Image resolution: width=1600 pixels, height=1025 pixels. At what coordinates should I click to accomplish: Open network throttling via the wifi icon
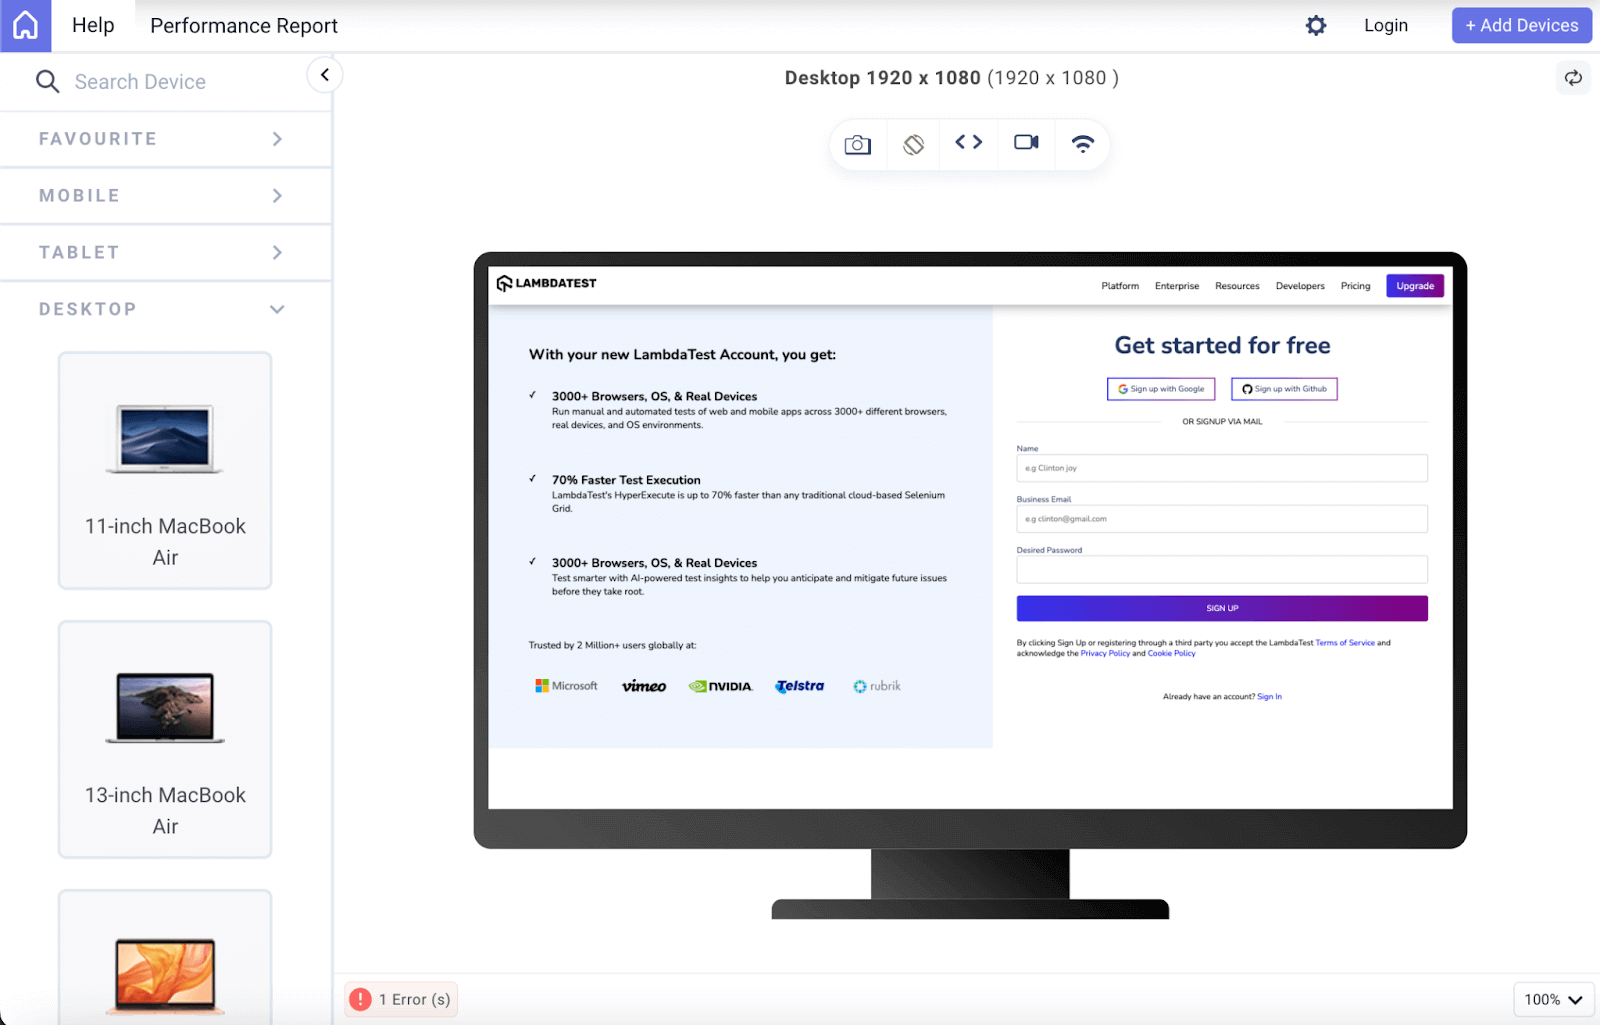point(1082,143)
